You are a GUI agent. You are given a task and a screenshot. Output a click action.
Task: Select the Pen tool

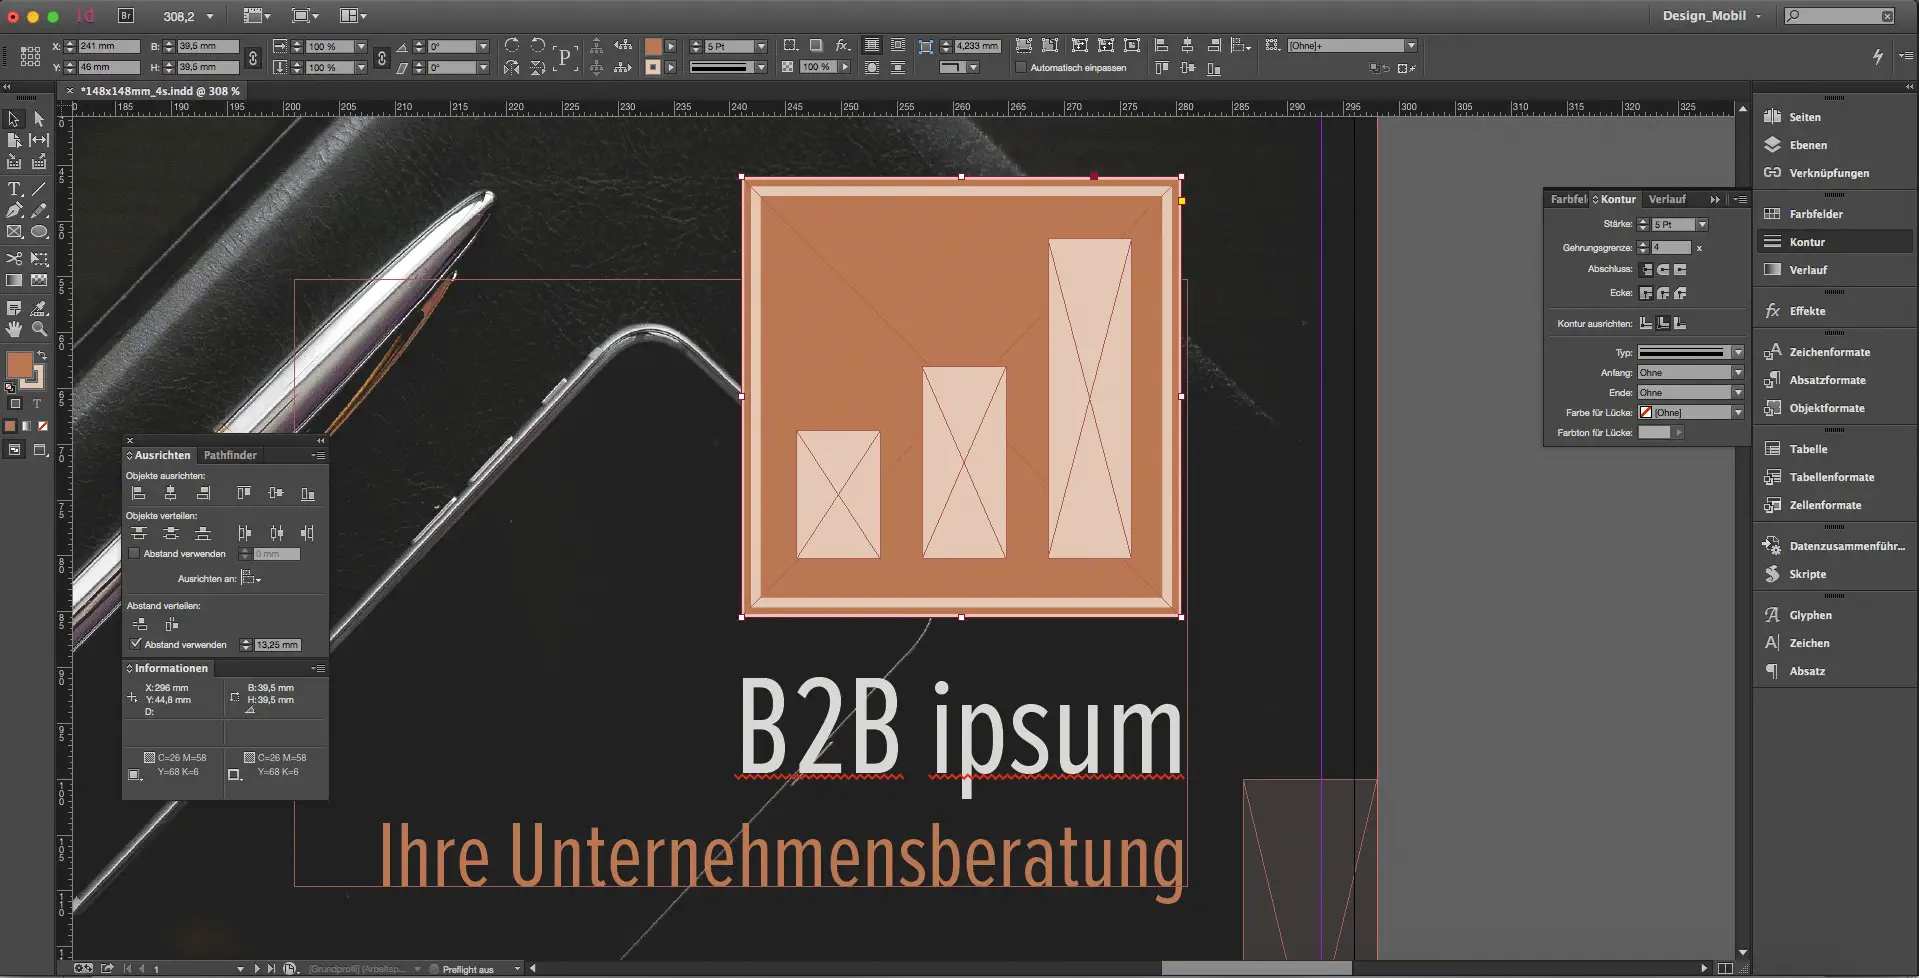pyautogui.click(x=14, y=211)
